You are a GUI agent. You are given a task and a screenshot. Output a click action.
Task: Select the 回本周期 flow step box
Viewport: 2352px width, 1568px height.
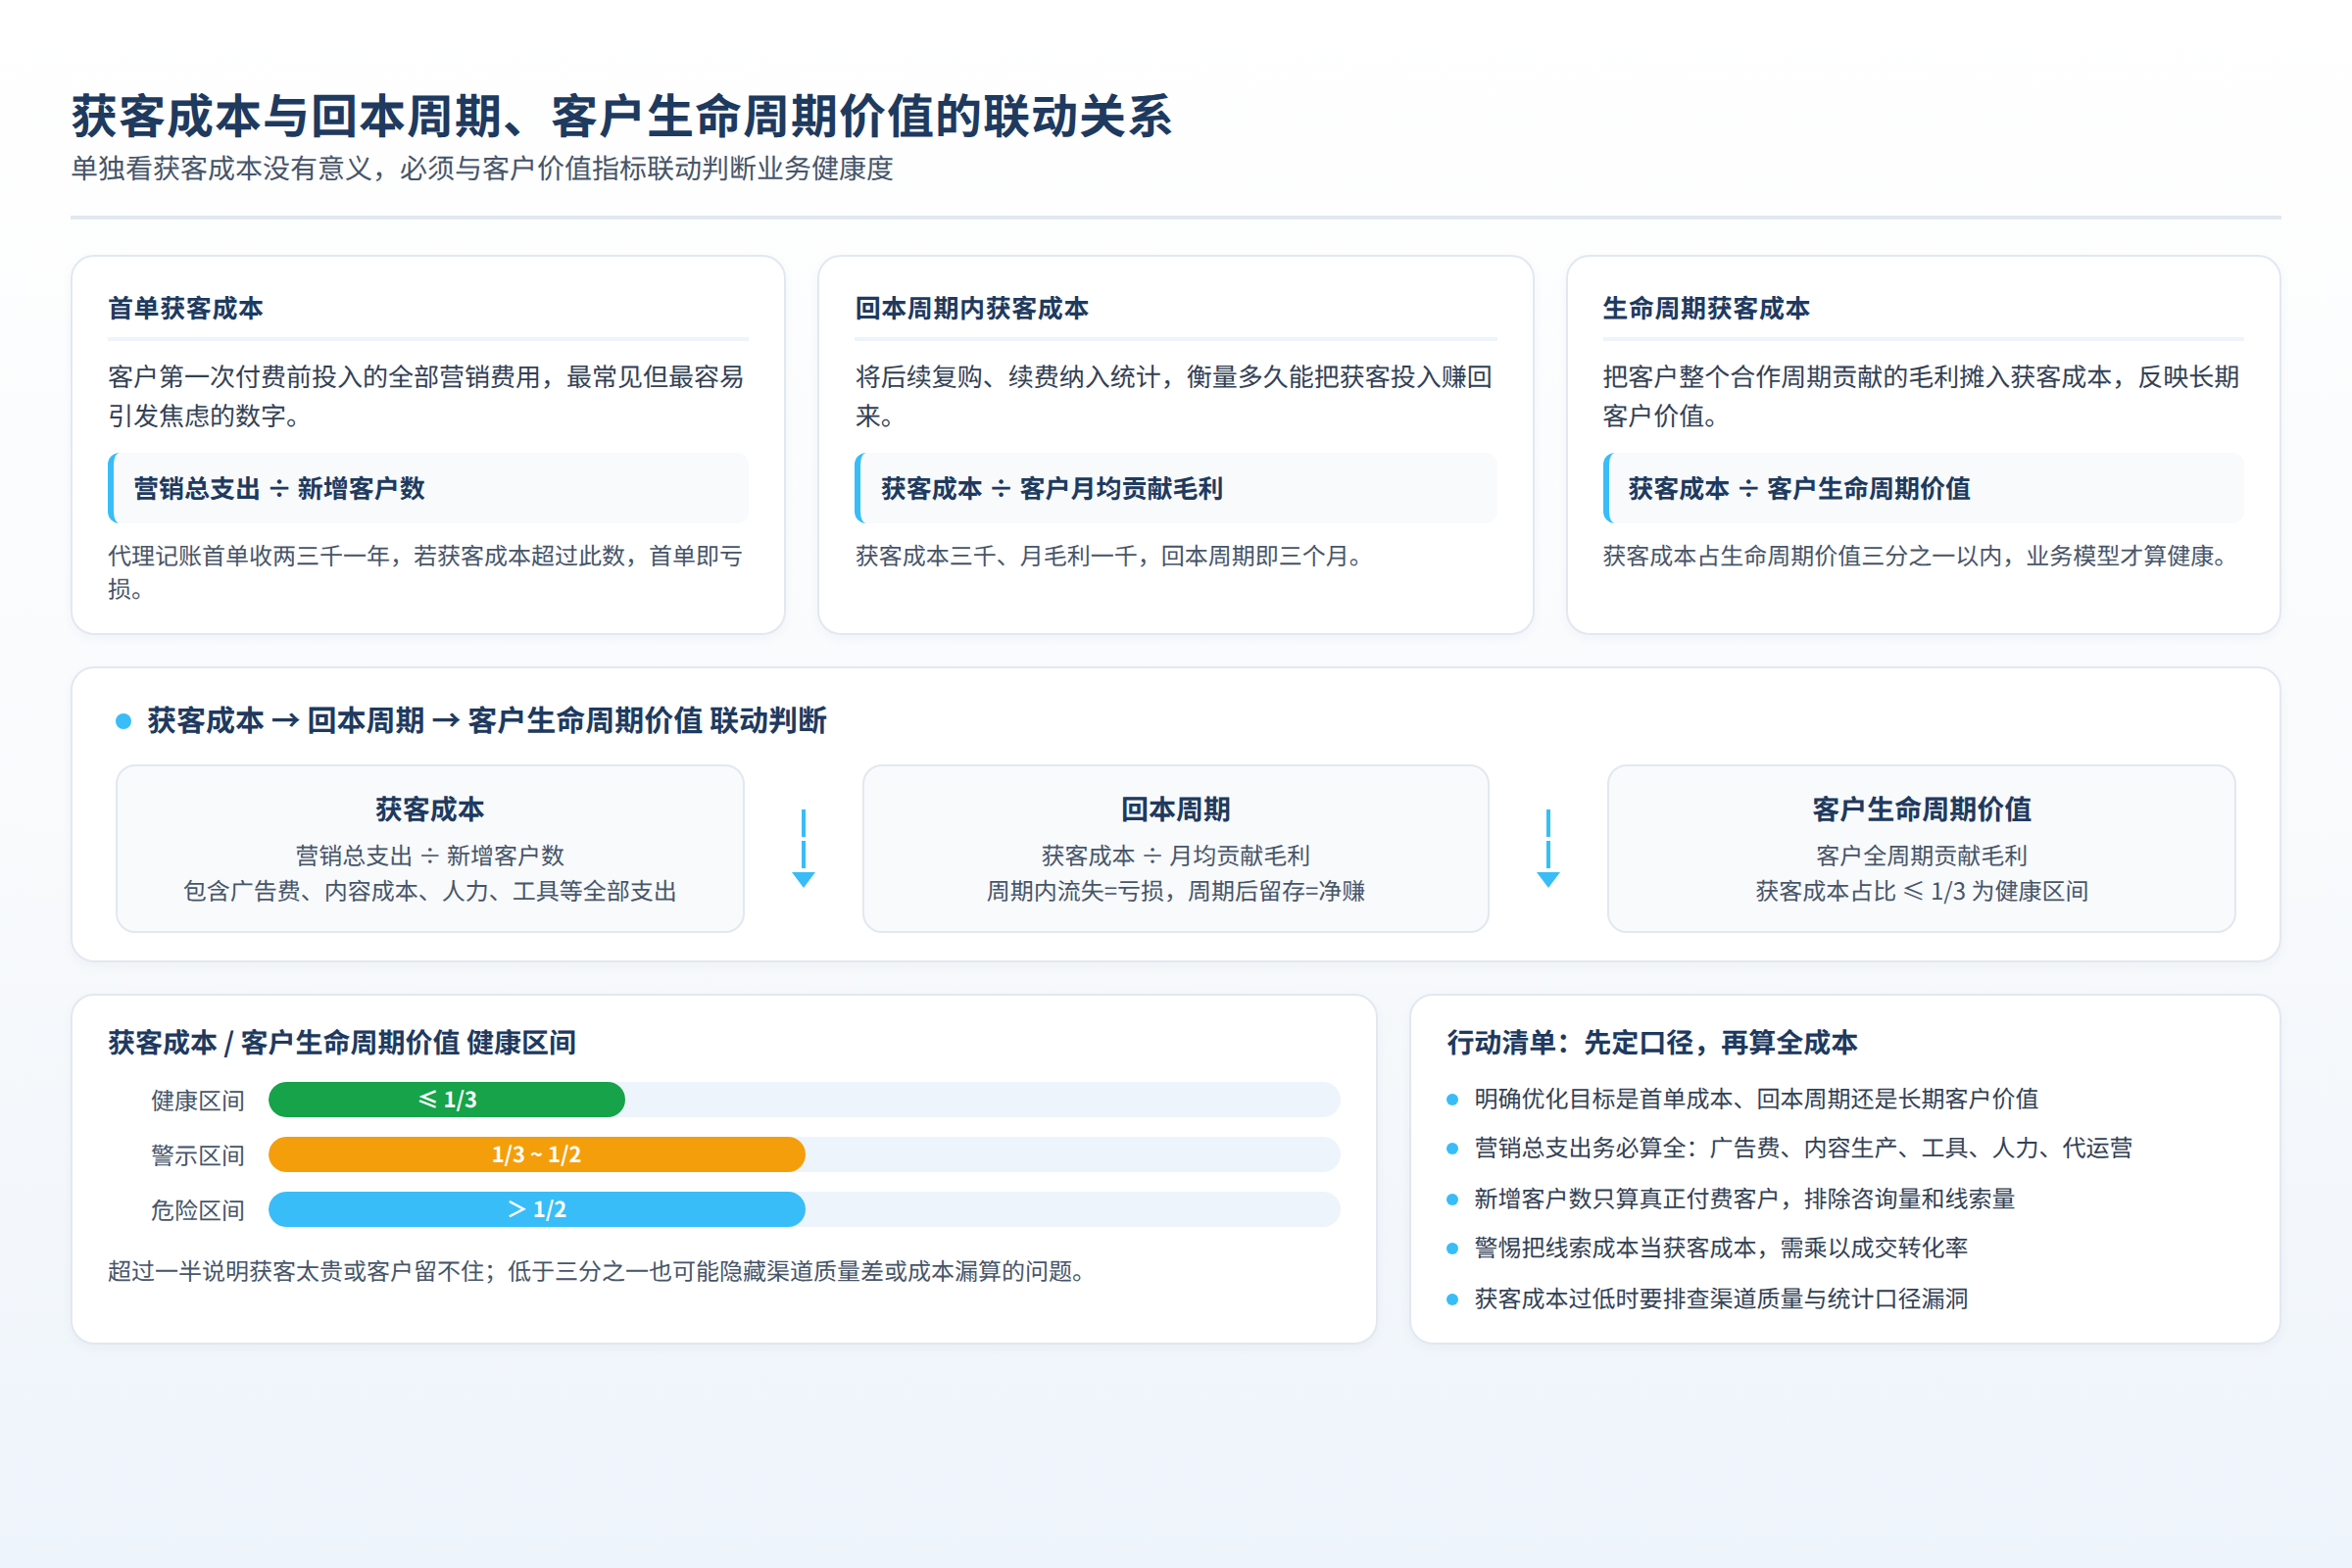click(1176, 848)
